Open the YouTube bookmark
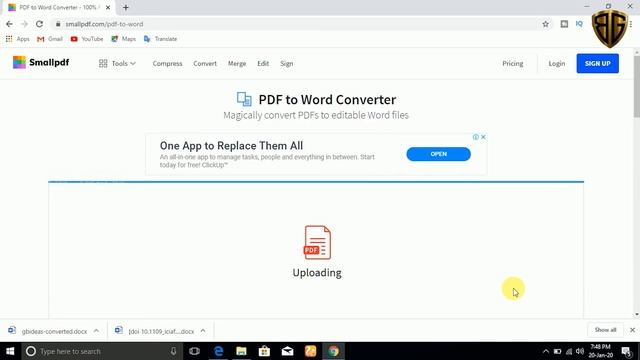The height and width of the screenshot is (360, 640). 87,39
